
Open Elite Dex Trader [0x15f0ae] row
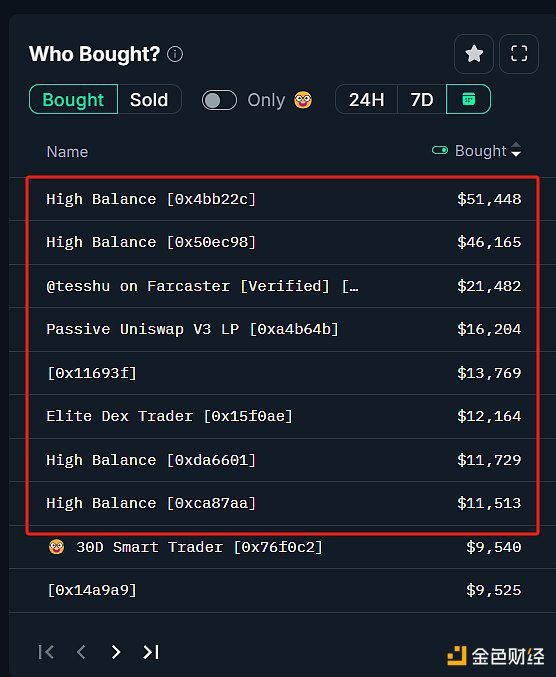pyautogui.click(x=283, y=416)
